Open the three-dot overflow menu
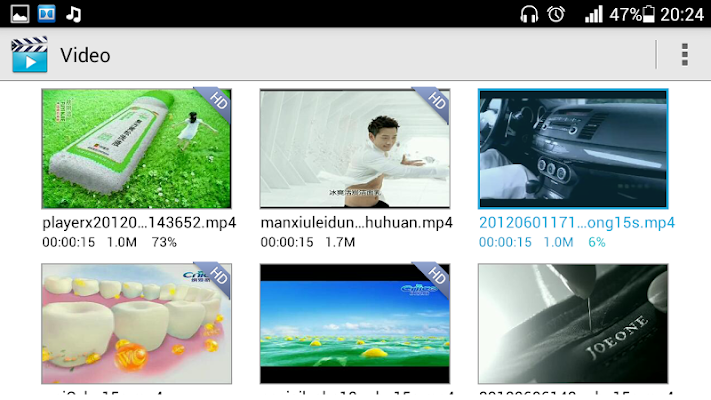Screen dimensions: 711x400 (685, 55)
